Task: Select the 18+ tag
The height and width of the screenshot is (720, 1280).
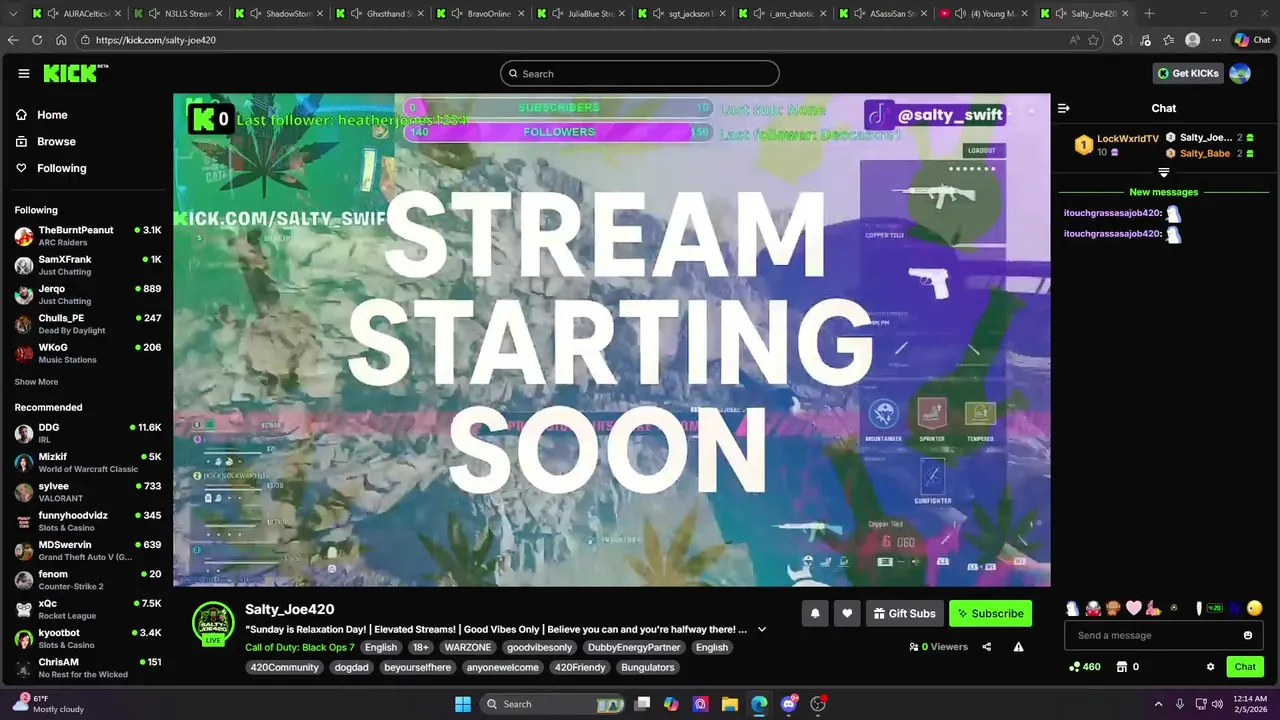Action: [x=421, y=647]
